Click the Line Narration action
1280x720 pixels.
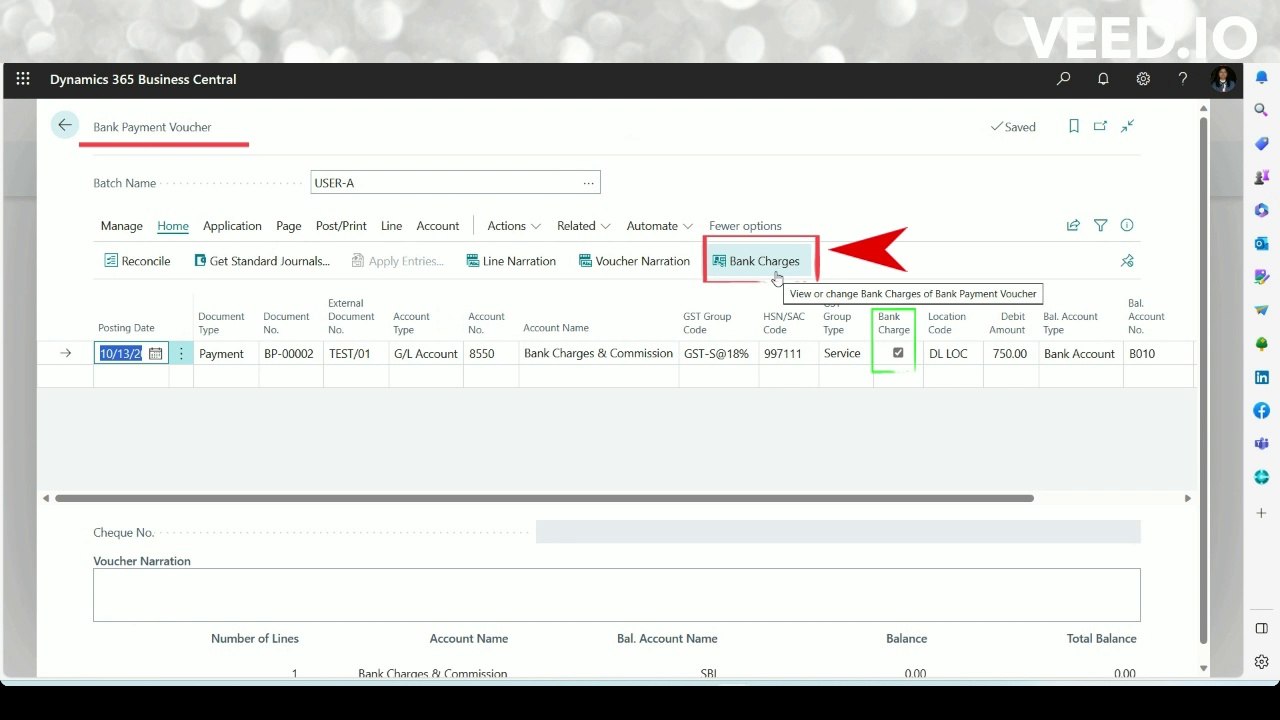[x=511, y=261]
